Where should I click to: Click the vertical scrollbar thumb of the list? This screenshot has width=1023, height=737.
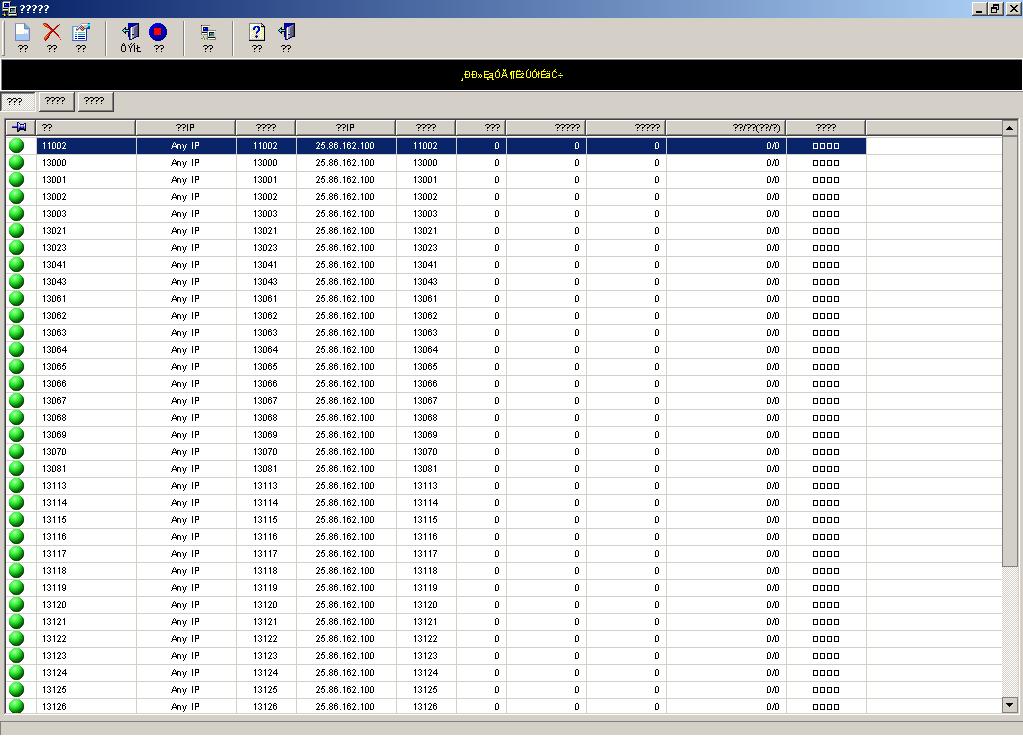(1009, 351)
